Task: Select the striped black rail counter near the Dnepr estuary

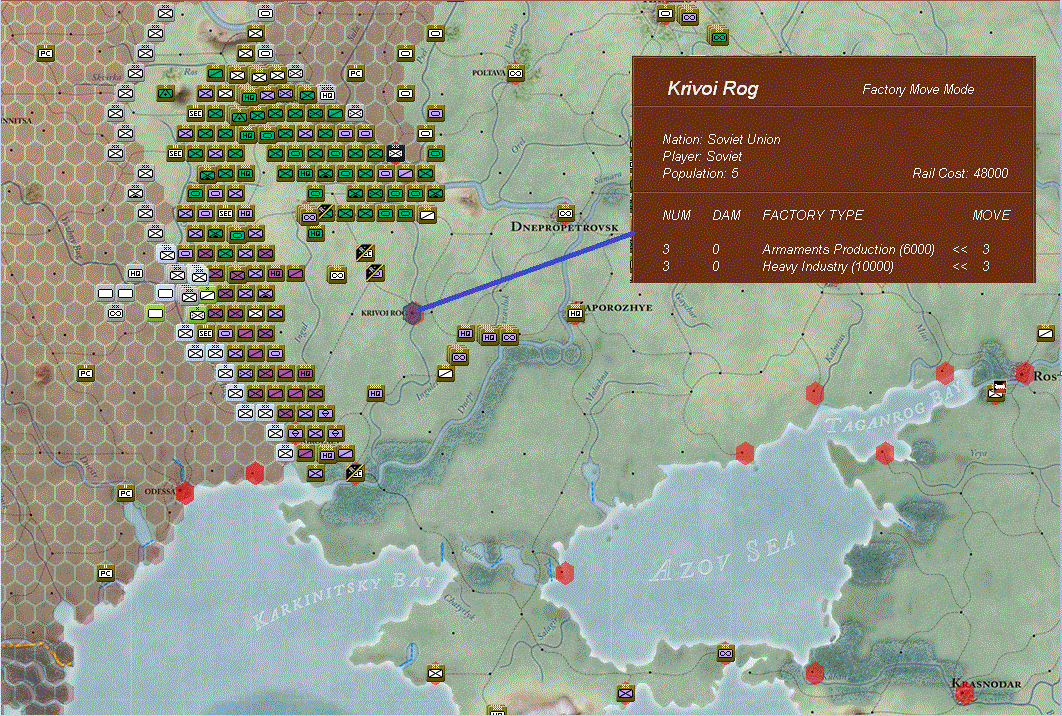Action: click(354, 472)
